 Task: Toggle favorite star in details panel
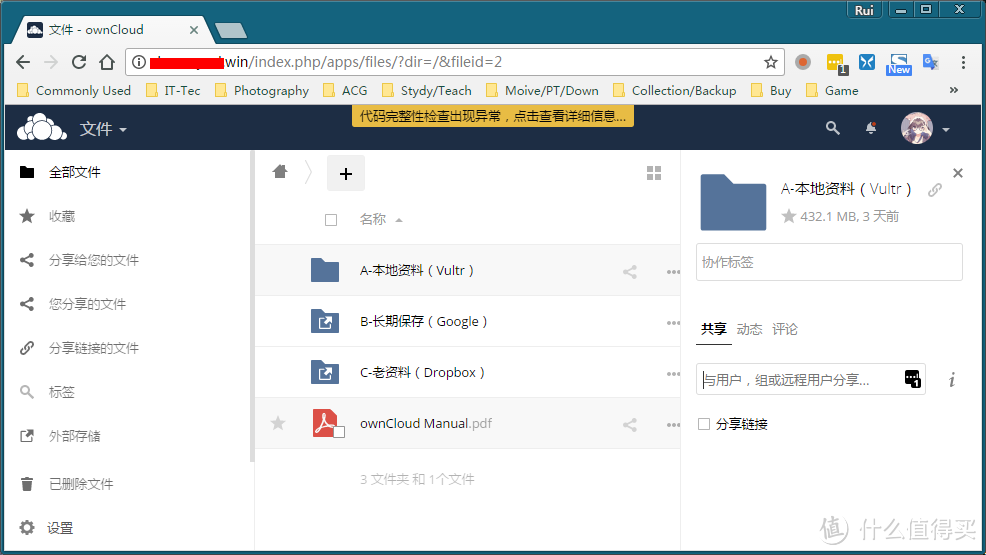coord(789,216)
